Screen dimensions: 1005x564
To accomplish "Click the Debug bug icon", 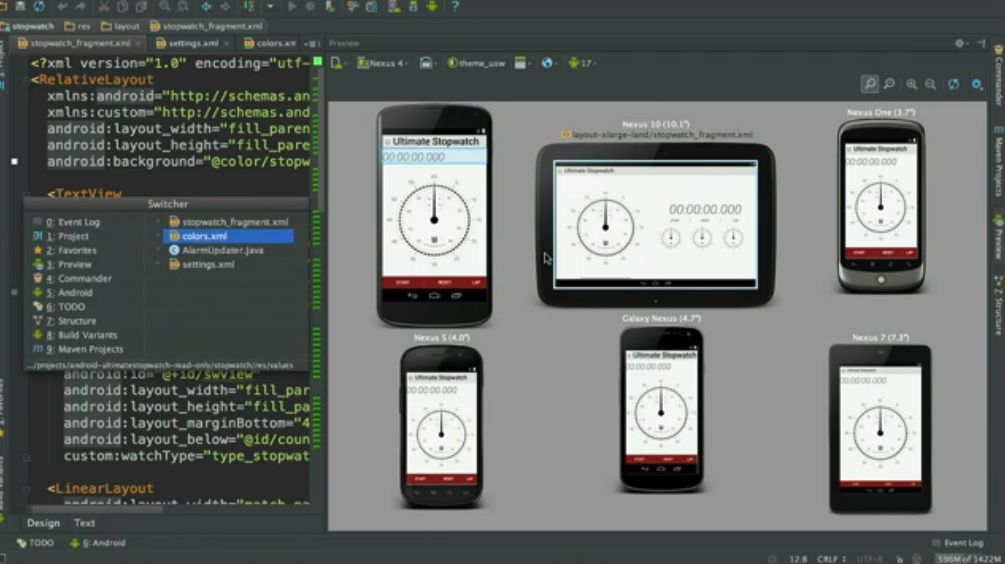I will (311, 6).
